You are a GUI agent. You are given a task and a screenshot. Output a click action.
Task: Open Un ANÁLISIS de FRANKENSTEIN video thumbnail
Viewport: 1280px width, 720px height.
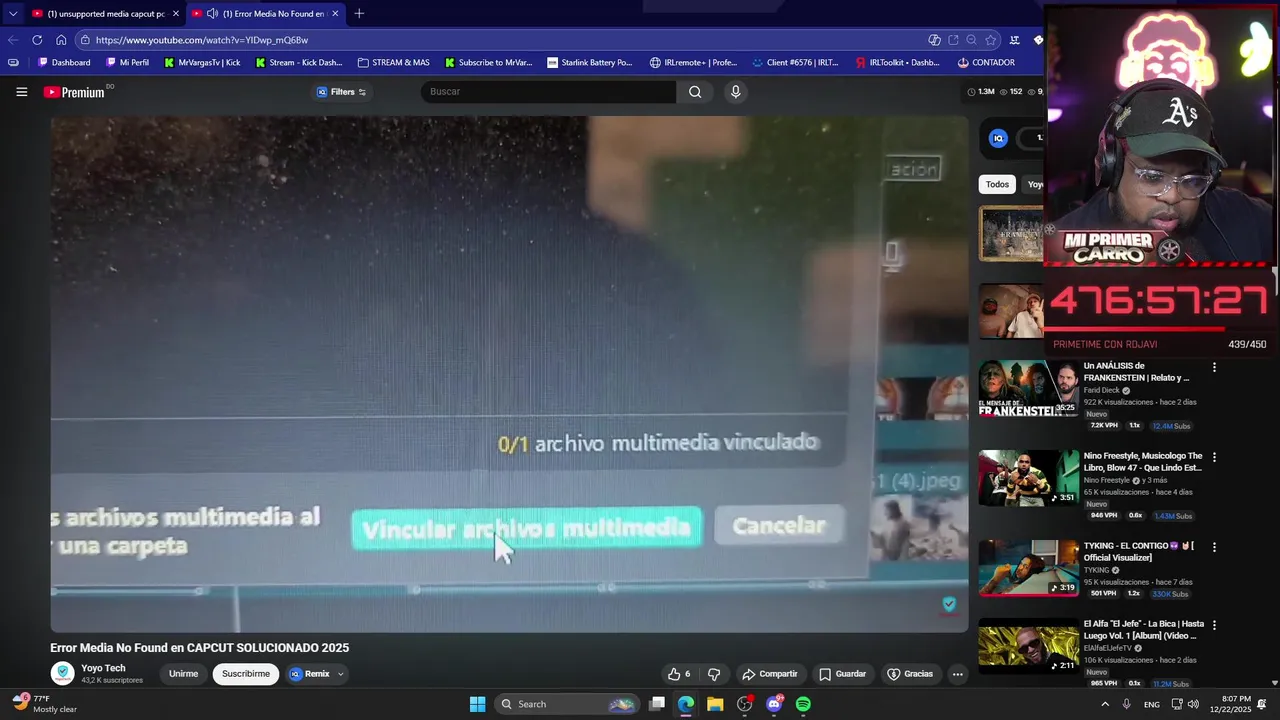click(1028, 388)
